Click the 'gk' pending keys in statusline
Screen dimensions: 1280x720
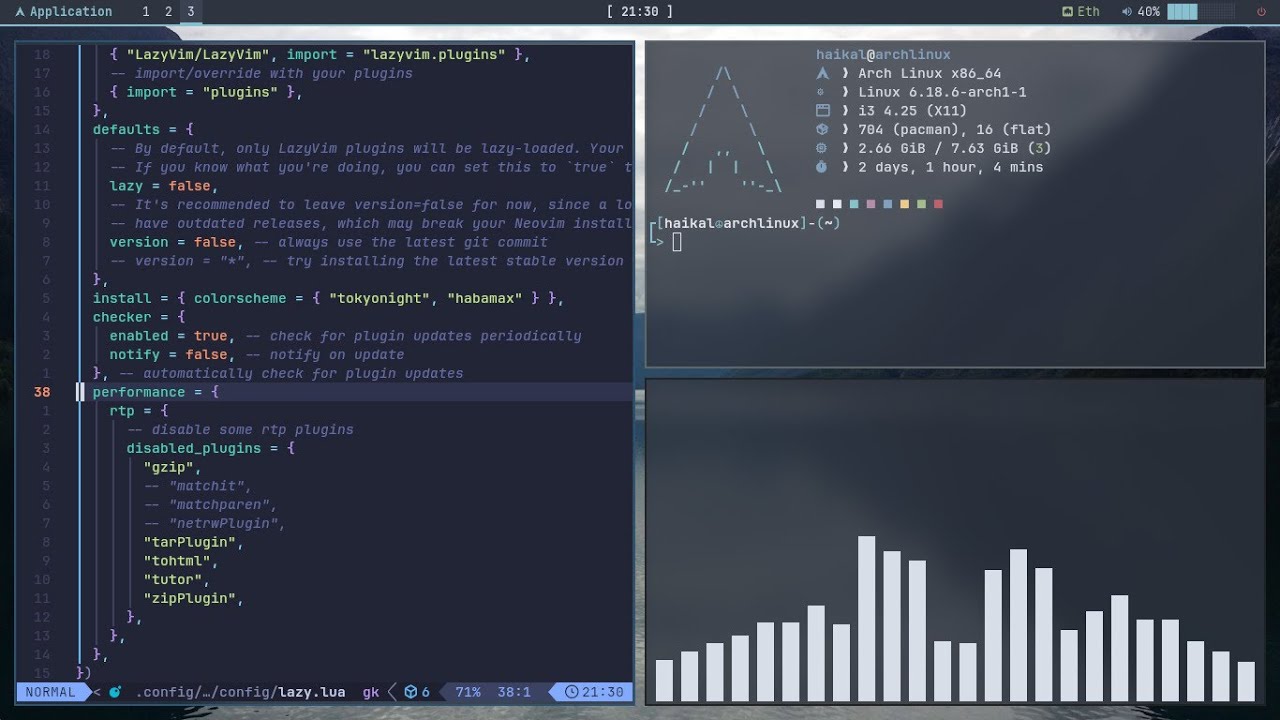pyautogui.click(x=371, y=692)
